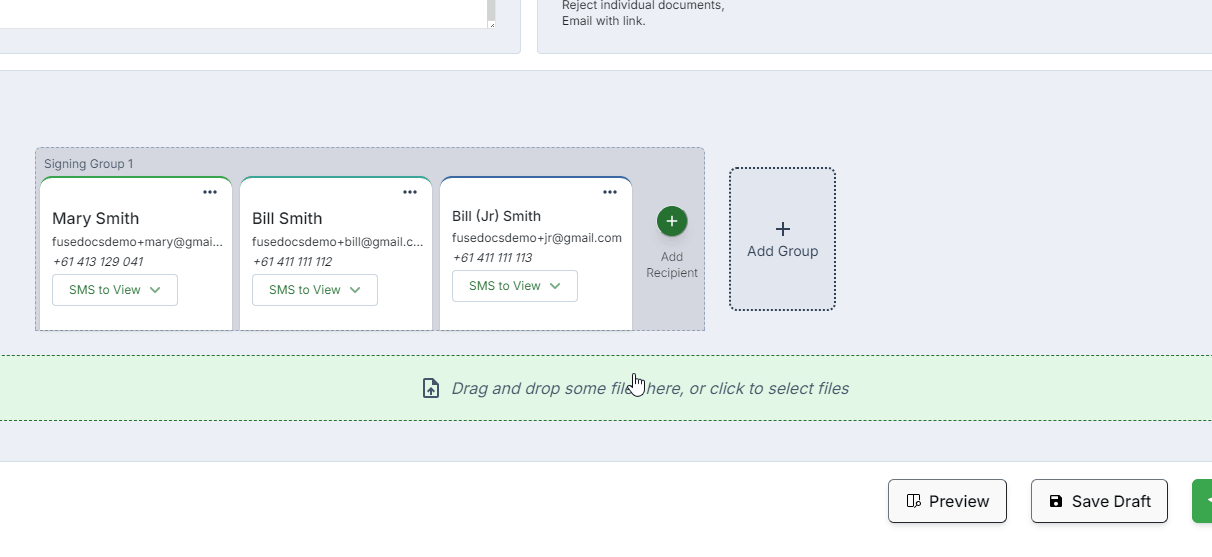1212x557 pixels.
Task: Click the green Add Recipient plus icon
Action: pos(672,221)
